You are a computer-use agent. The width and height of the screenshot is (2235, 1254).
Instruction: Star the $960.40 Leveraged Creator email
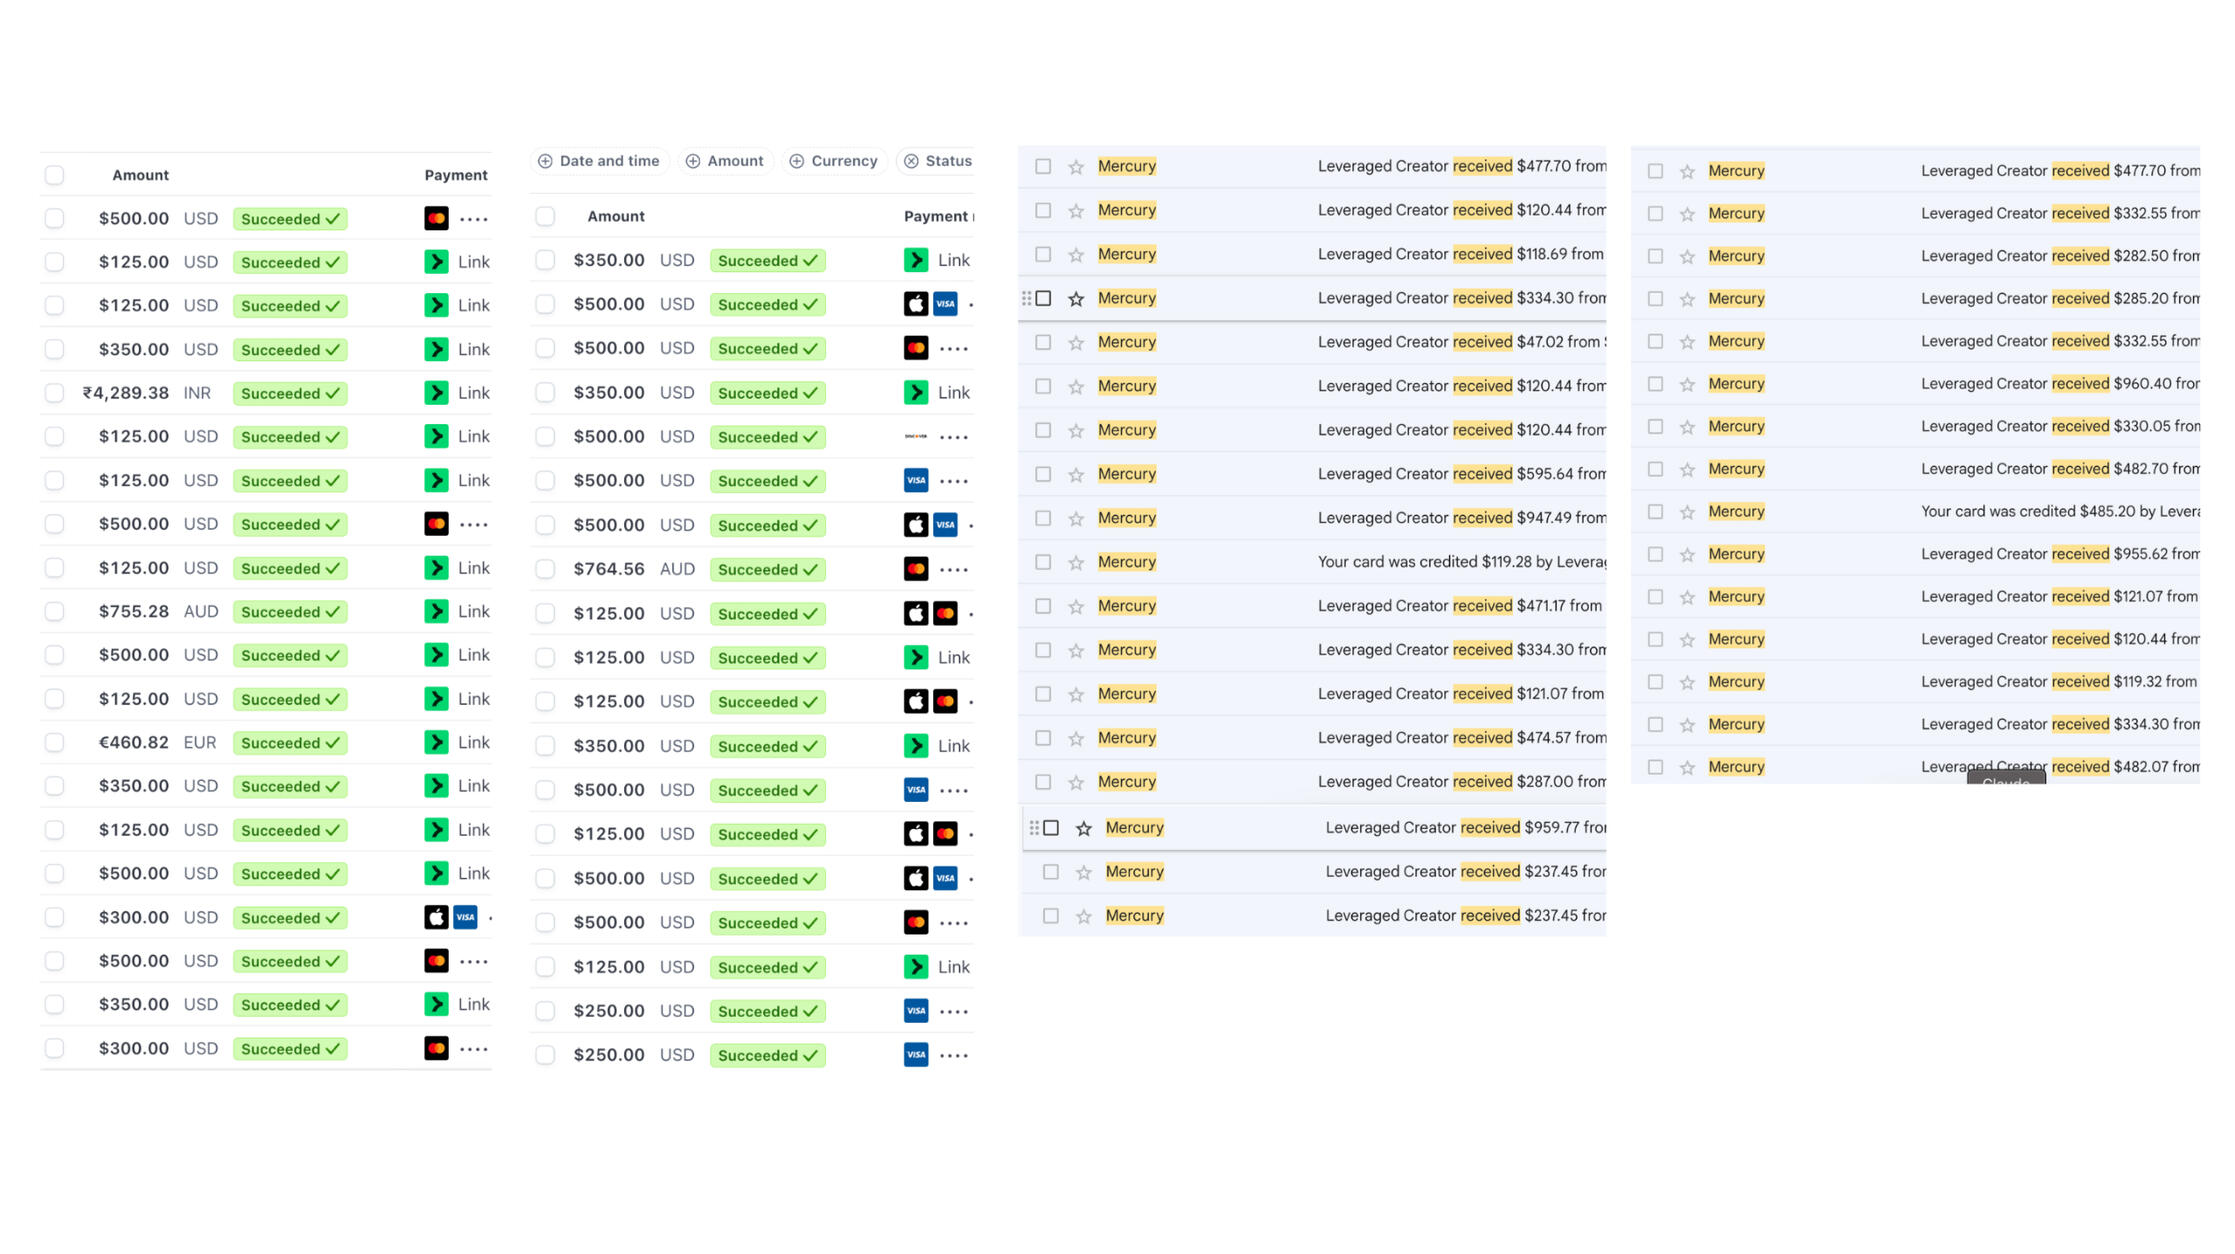click(1687, 385)
